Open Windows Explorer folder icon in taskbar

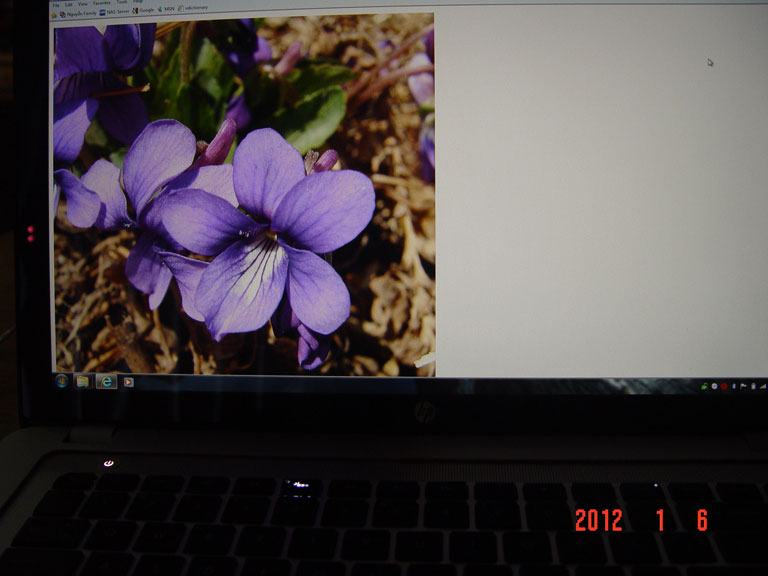point(84,381)
